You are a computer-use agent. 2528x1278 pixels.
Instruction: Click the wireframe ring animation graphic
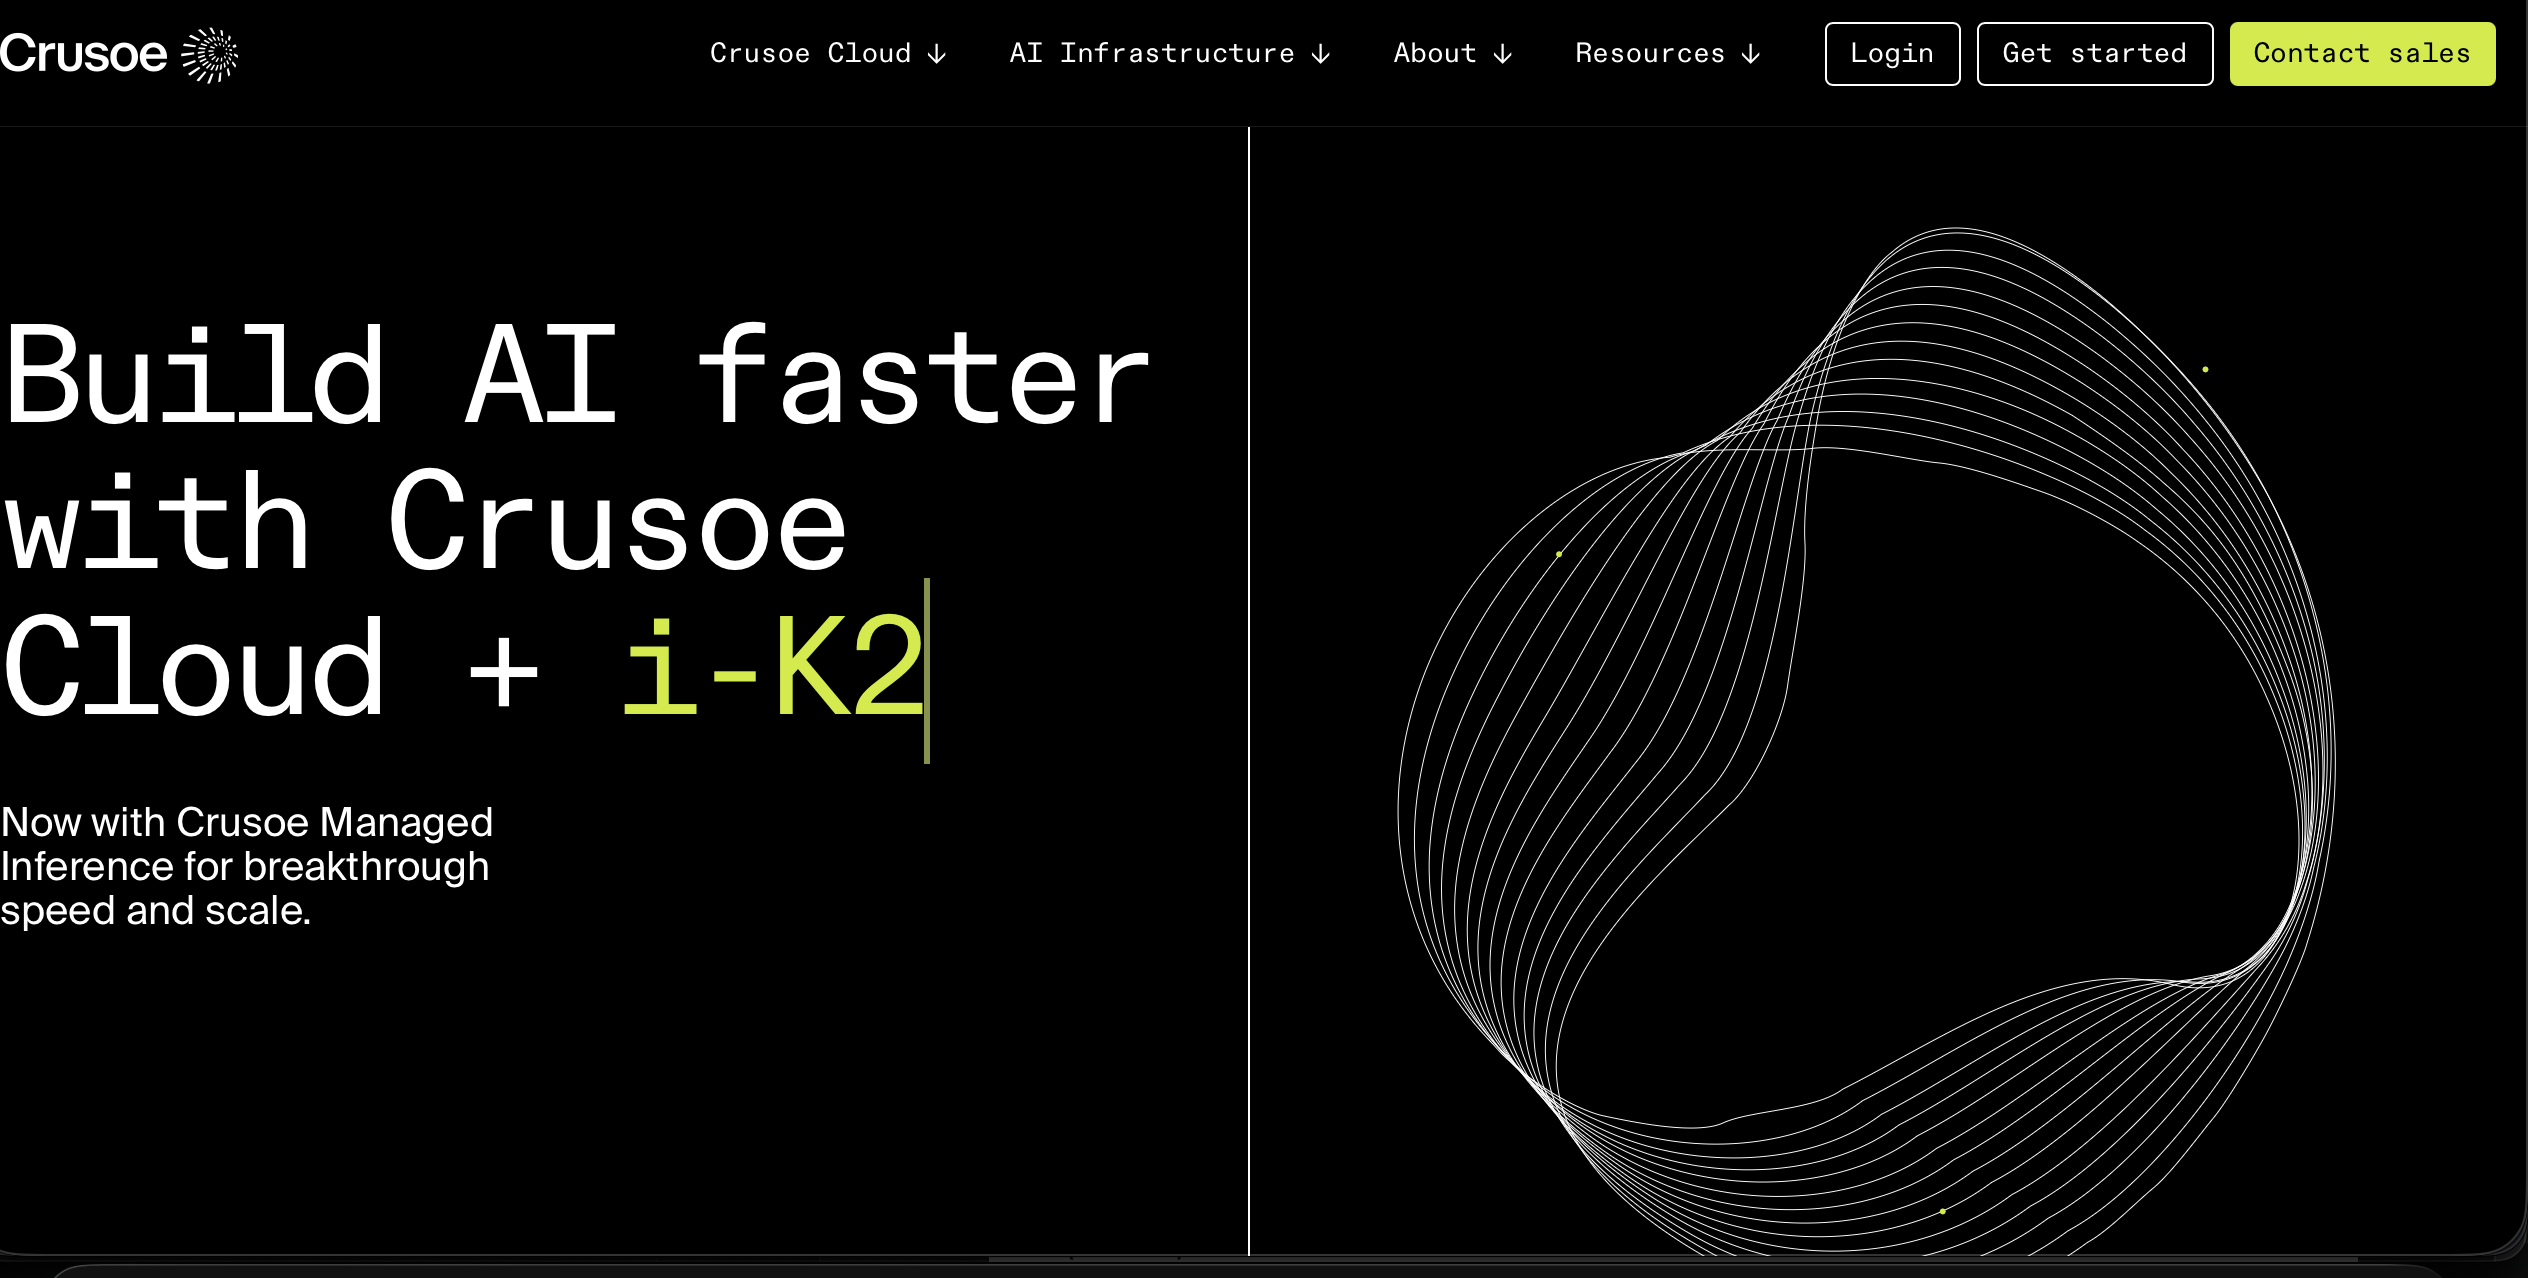1866,741
